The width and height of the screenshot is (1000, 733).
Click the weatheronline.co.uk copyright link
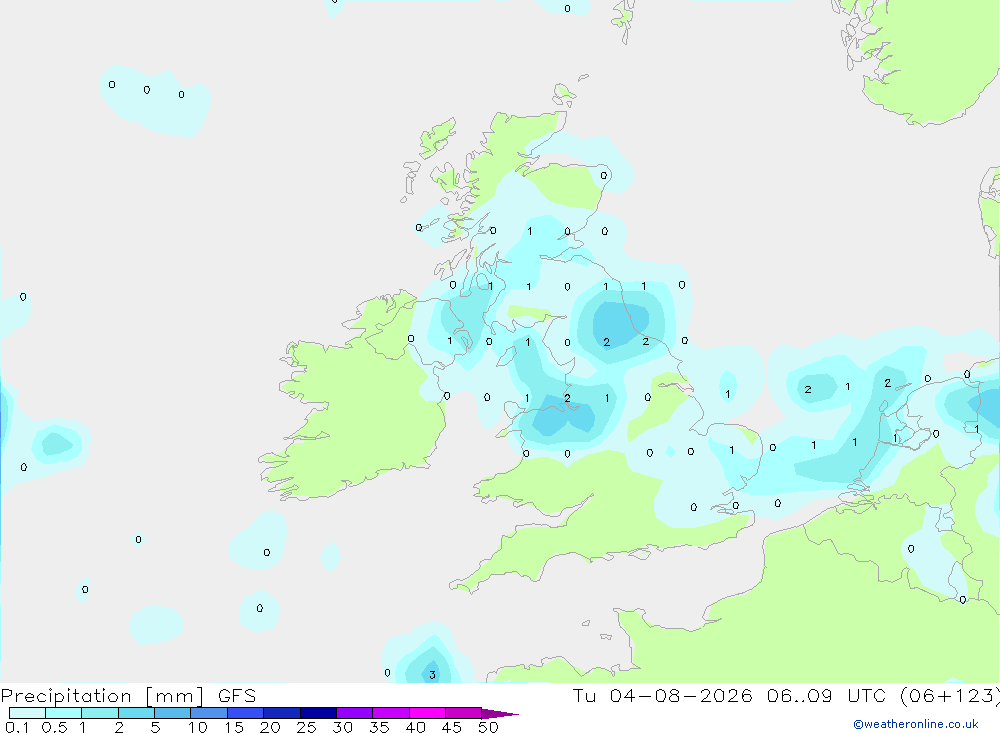click(x=915, y=724)
